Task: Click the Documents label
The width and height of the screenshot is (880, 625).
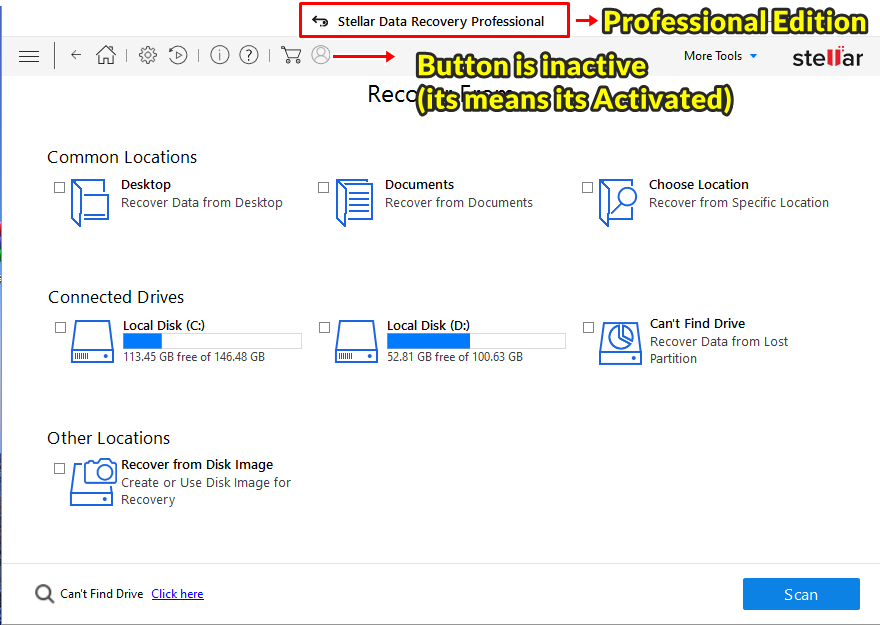Action: coord(419,185)
